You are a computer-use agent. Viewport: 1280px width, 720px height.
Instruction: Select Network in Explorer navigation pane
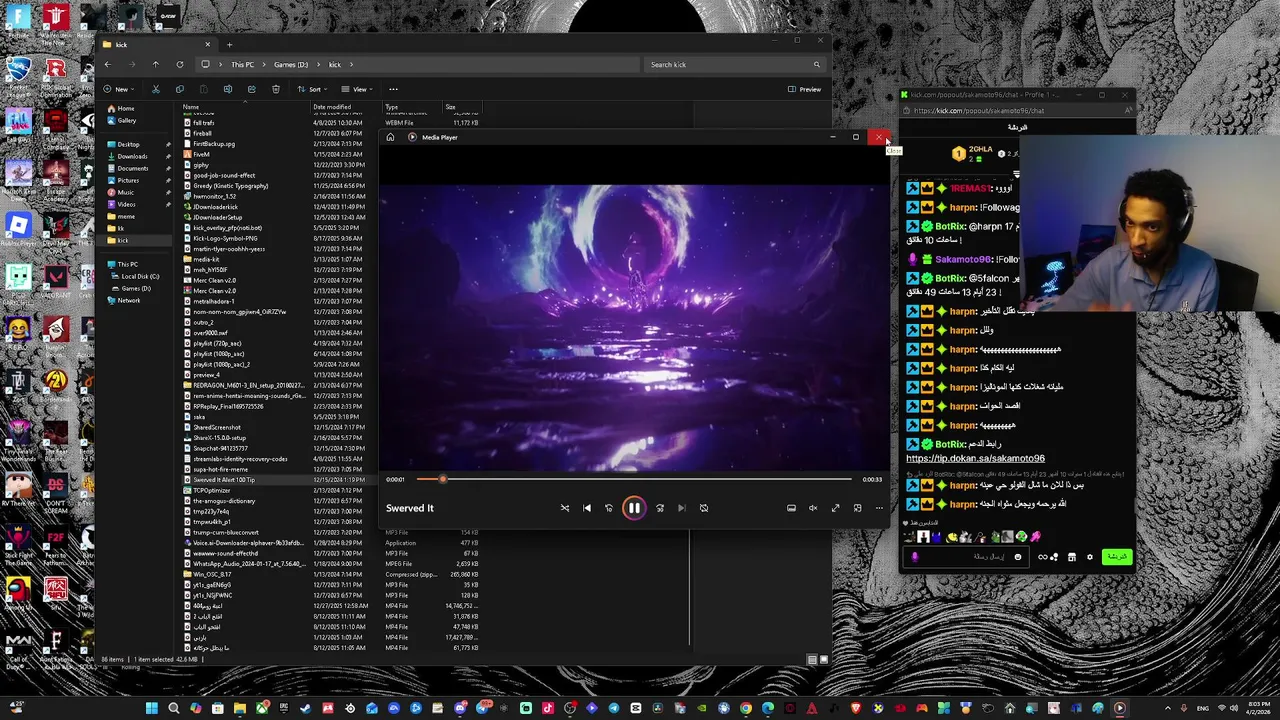coord(129,300)
